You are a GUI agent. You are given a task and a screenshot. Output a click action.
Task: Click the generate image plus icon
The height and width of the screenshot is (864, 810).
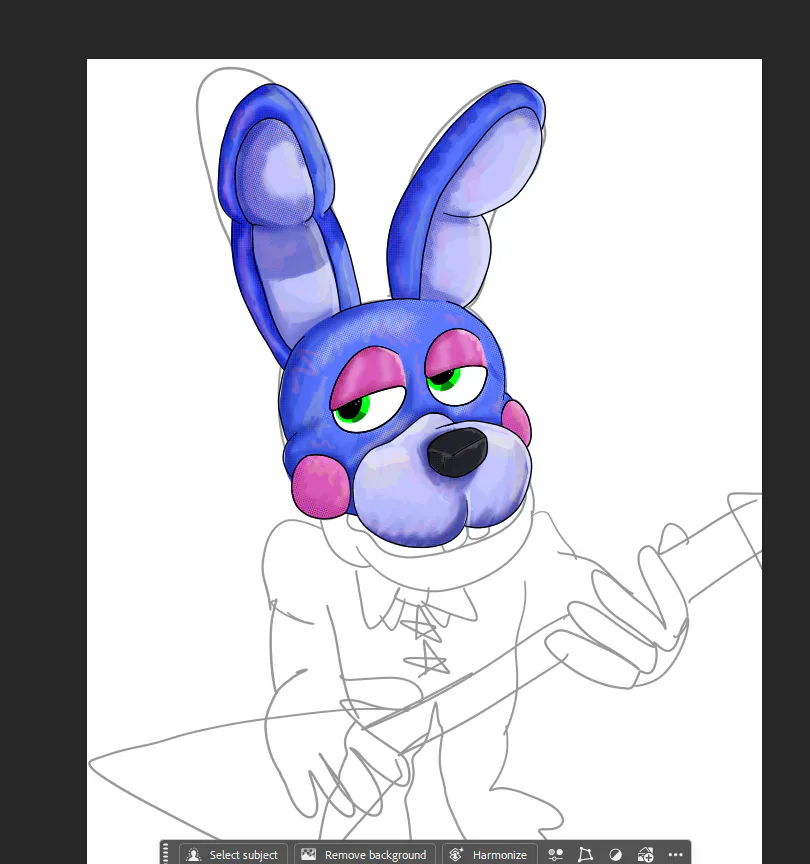pos(645,855)
